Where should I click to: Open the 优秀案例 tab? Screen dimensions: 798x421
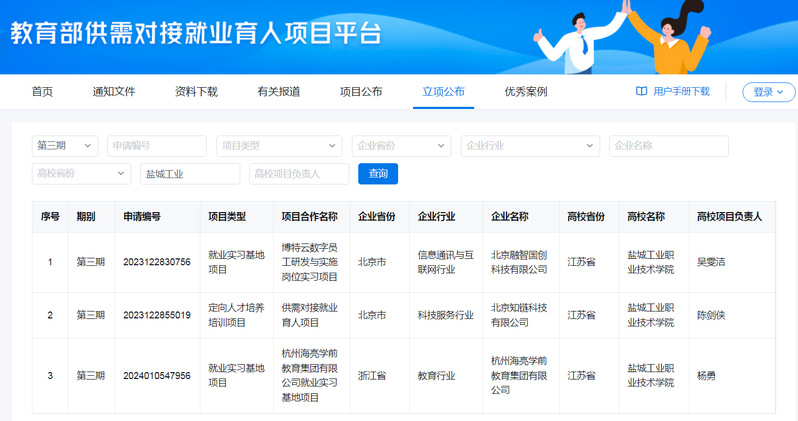(x=525, y=92)
